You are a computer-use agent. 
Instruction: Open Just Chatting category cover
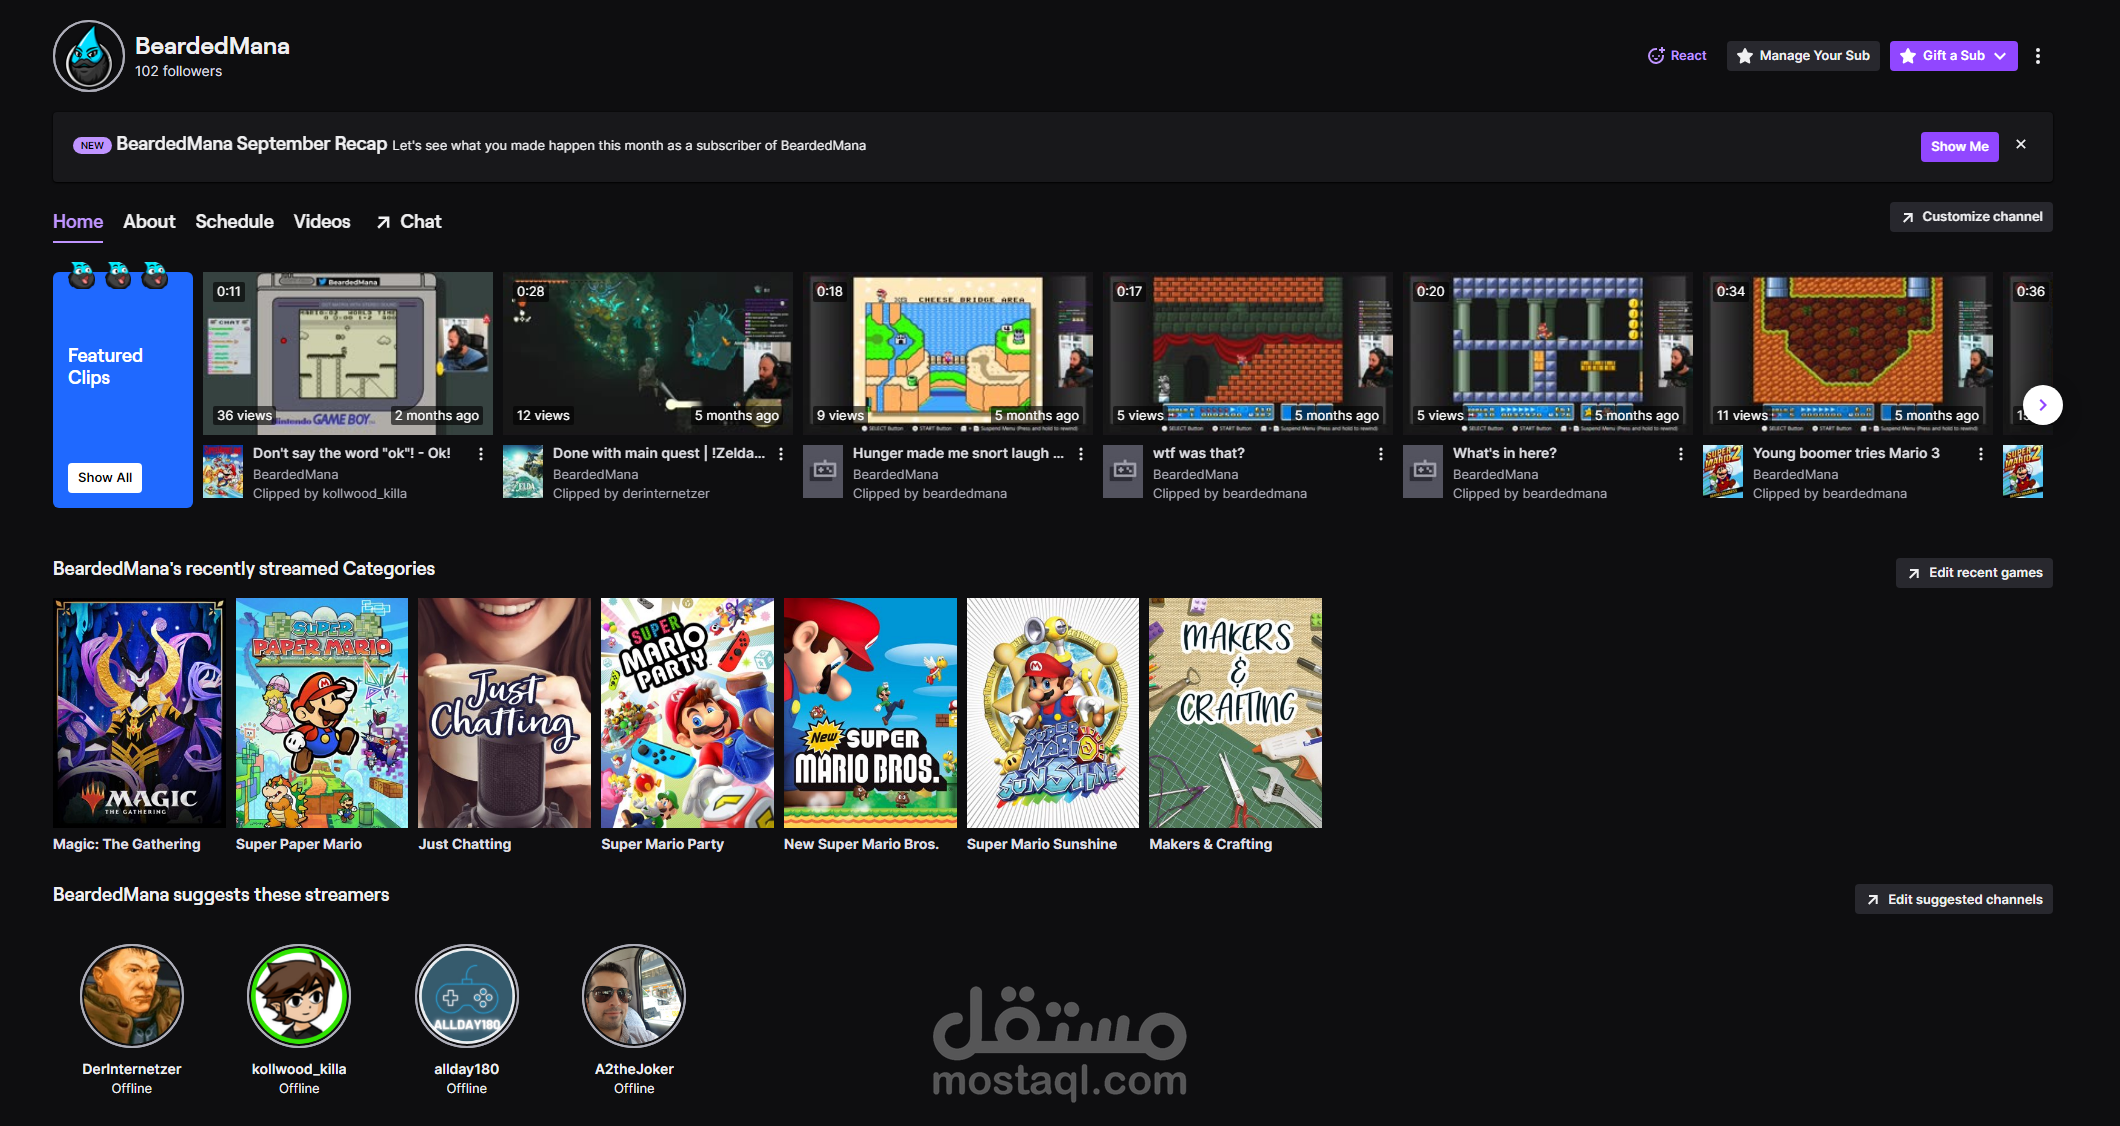(505, 713)
